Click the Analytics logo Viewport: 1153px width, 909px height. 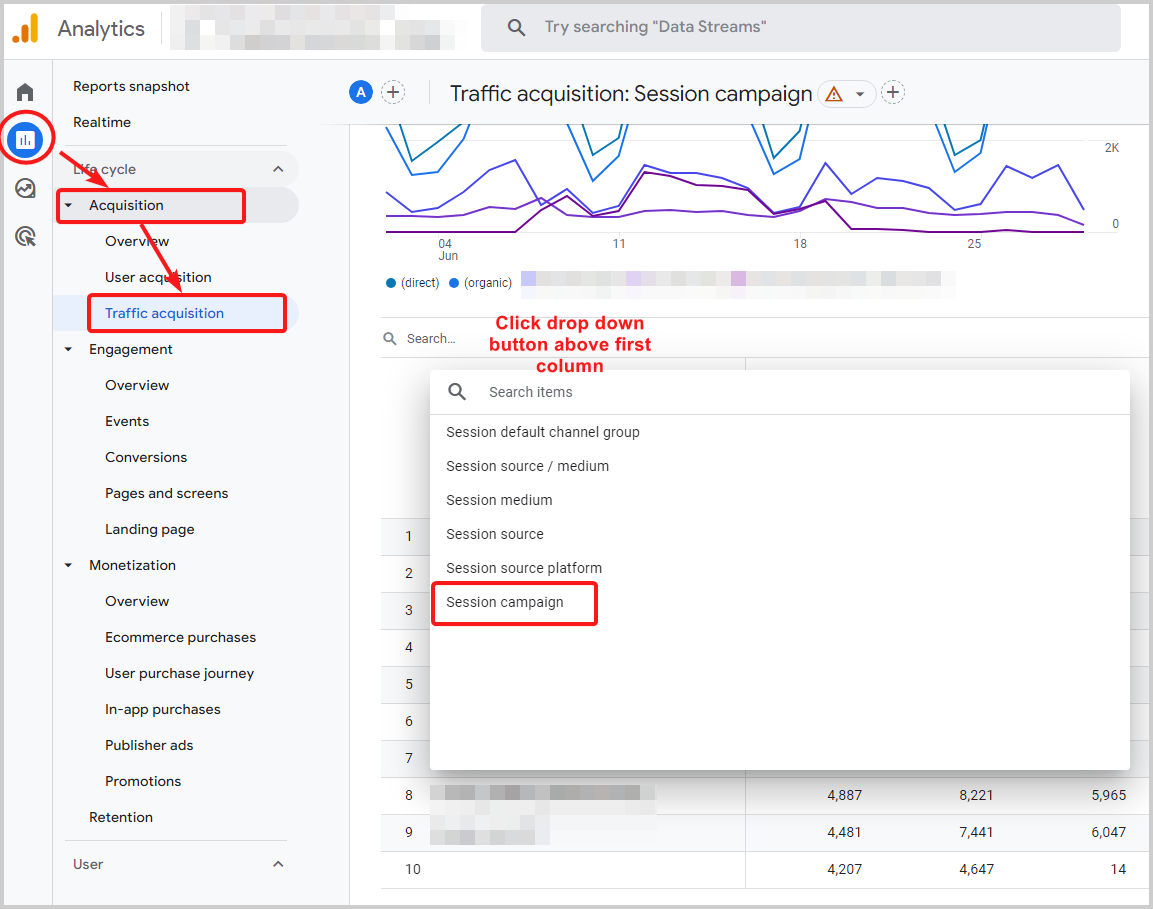pos(26,29)
